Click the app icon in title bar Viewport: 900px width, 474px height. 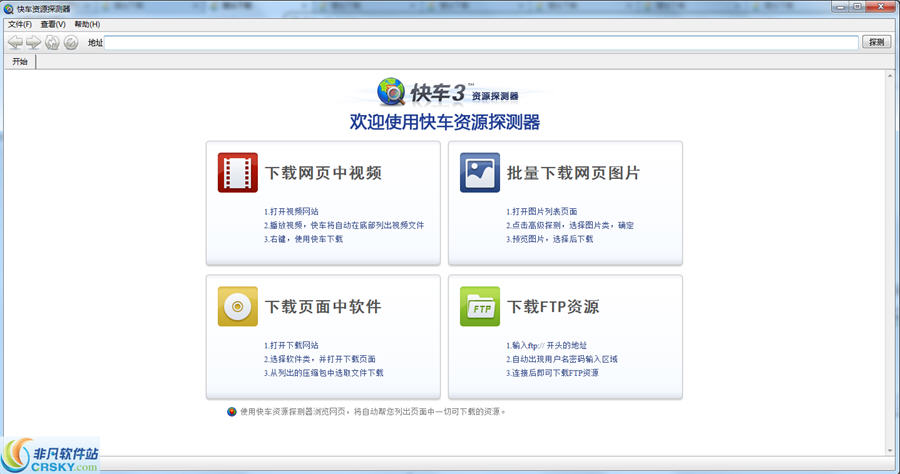pos(9,9)
